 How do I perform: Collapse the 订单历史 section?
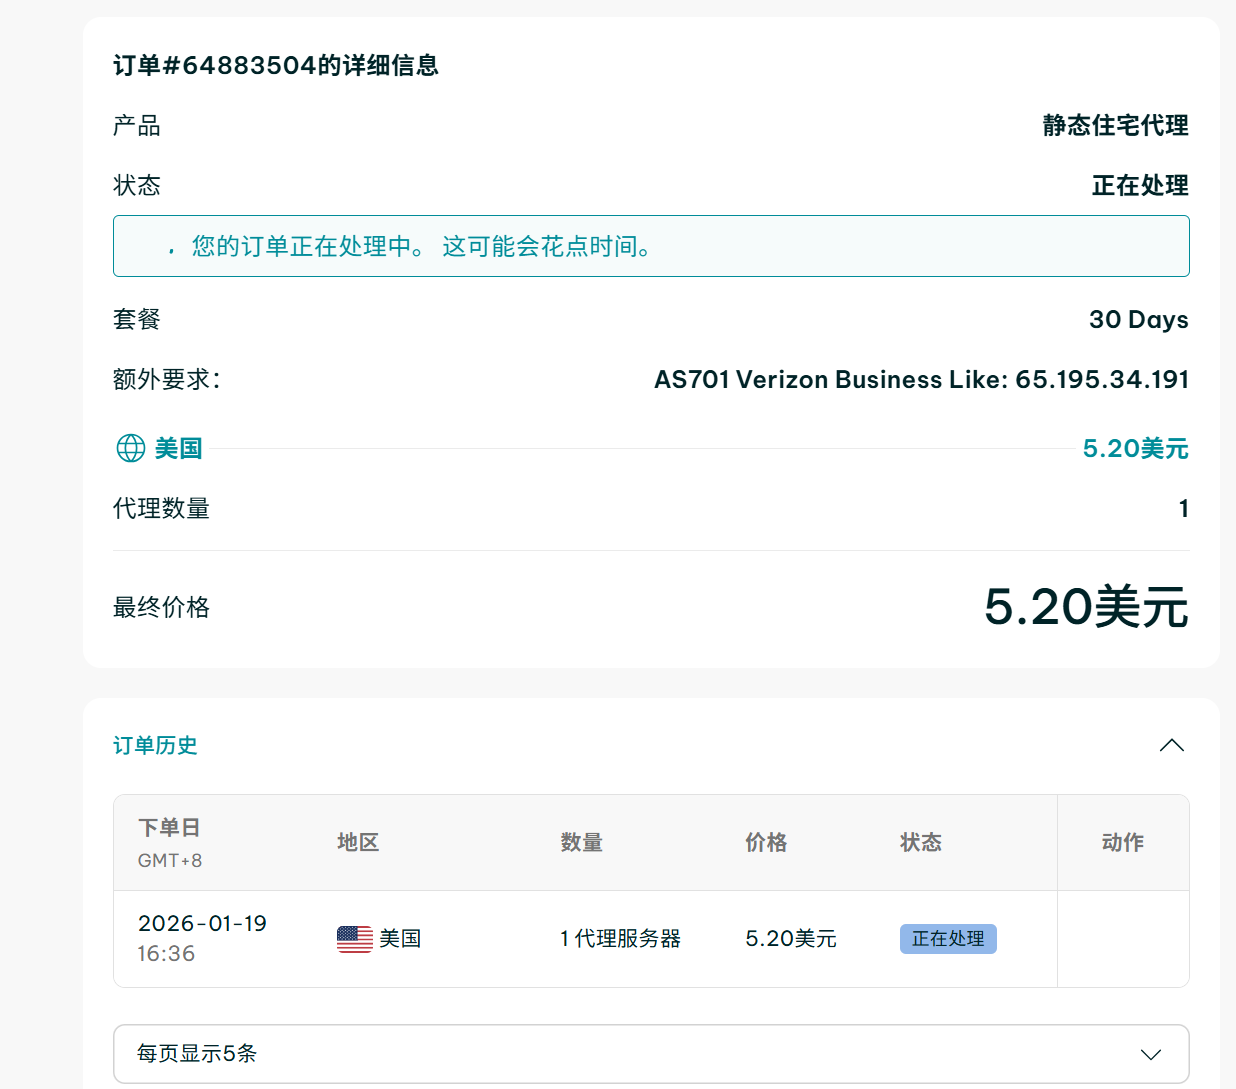[1172, 745]
